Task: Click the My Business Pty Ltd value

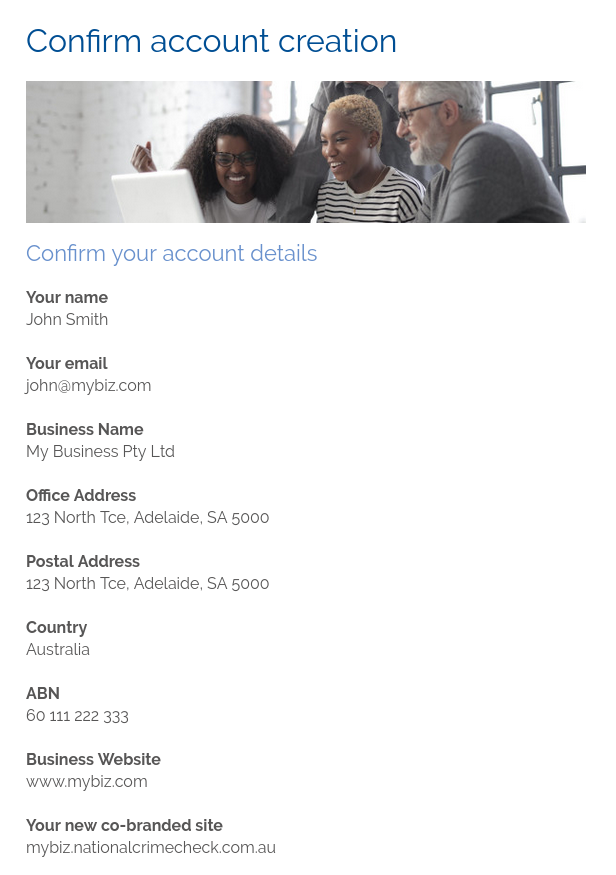Action: [x=100, y=452]
